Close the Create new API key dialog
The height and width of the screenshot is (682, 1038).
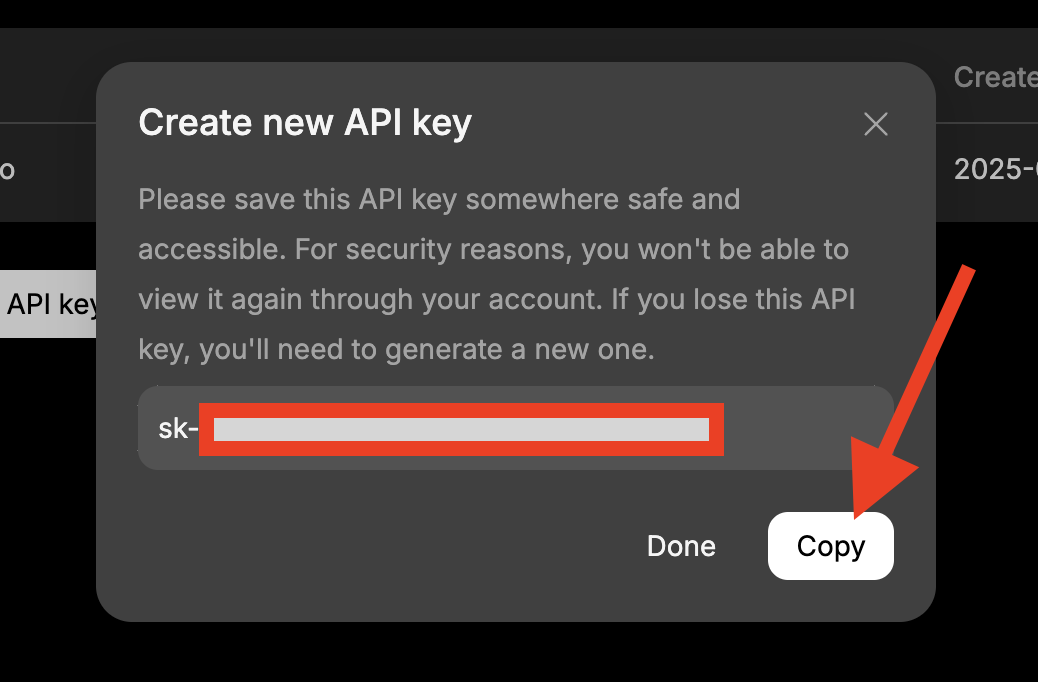point(876,124)
